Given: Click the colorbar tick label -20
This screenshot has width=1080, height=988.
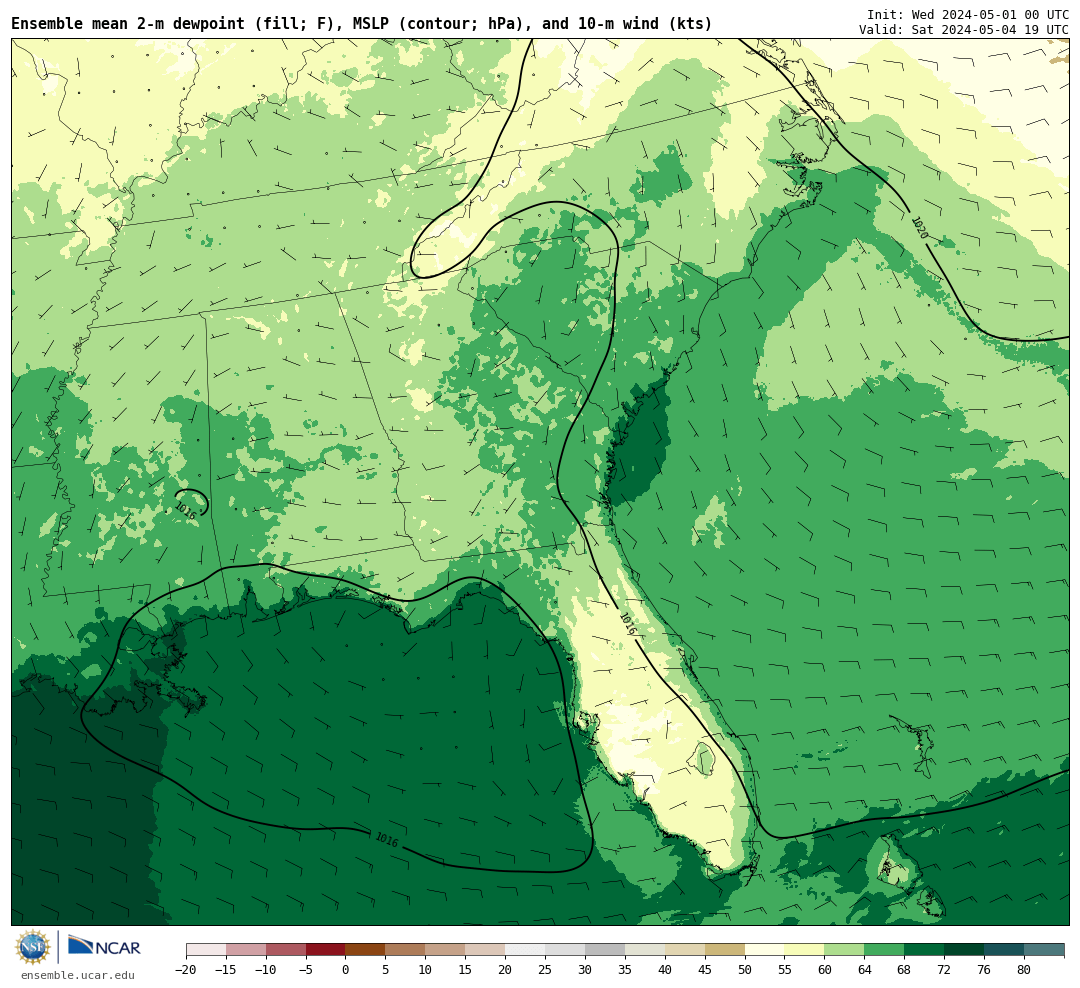Looking at the screenshot, I should click(x=185, y=969).
